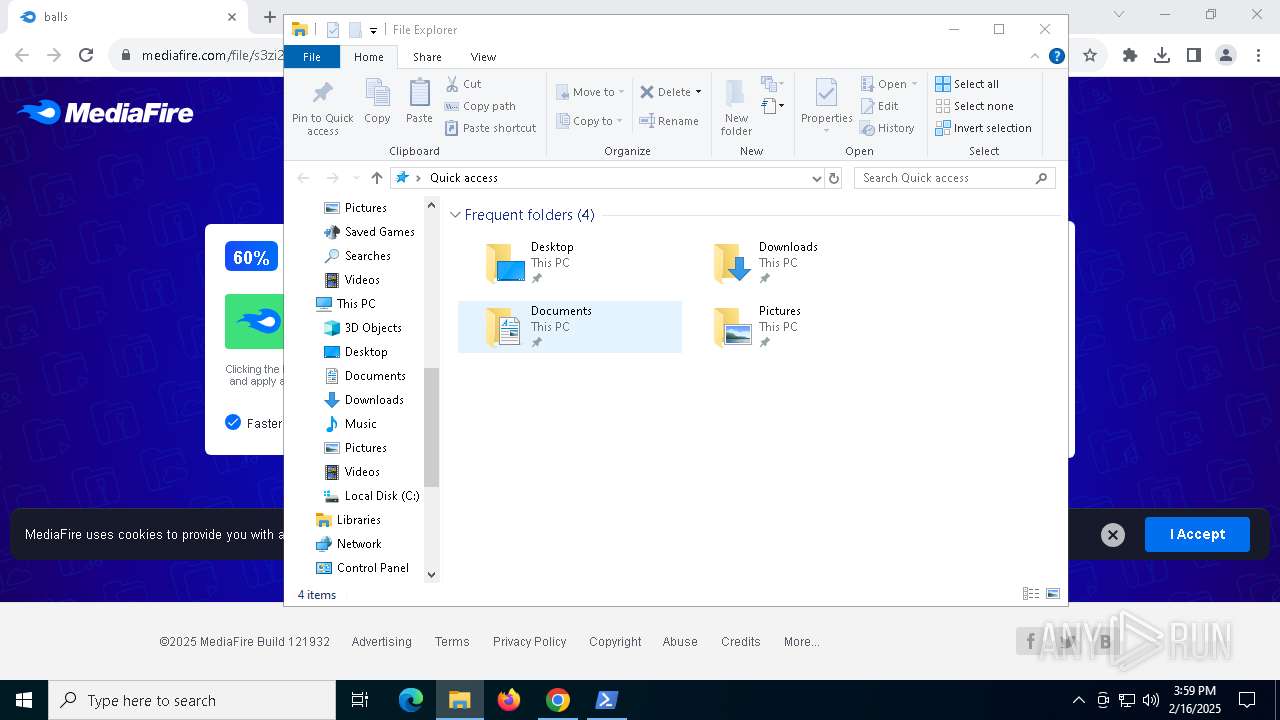Minimize the ribbon chevron

tap(1035, 56)
